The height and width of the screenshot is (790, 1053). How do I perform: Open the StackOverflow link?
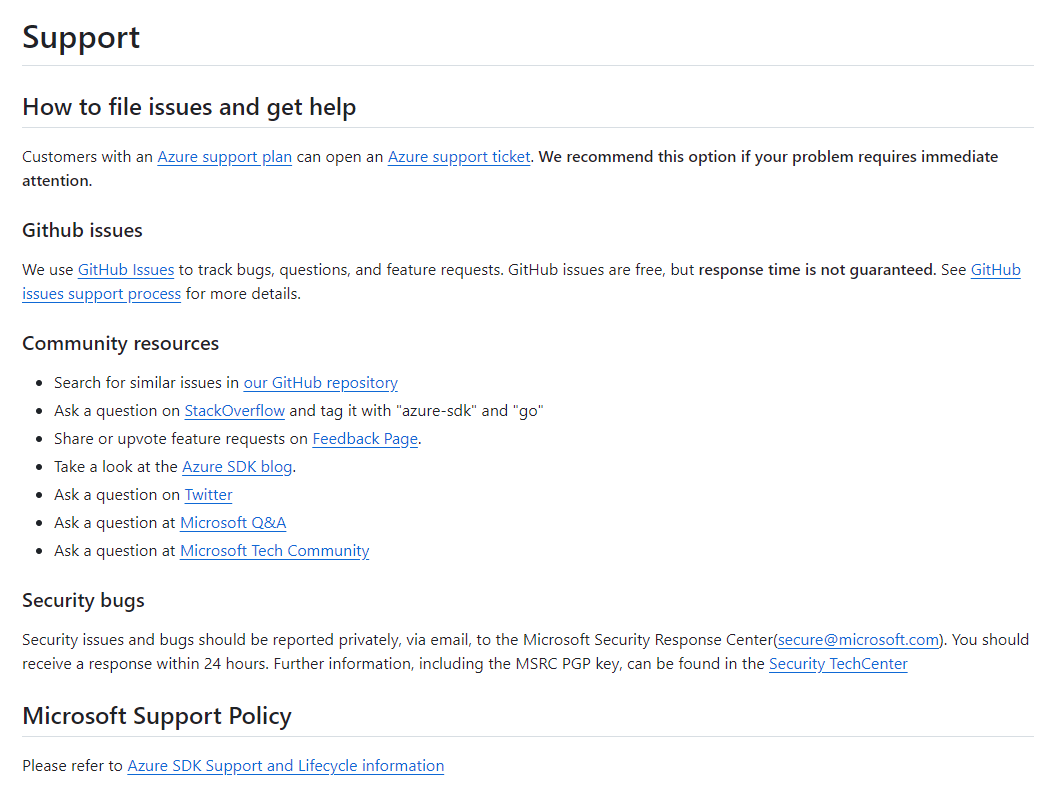[x=234, y=410]
